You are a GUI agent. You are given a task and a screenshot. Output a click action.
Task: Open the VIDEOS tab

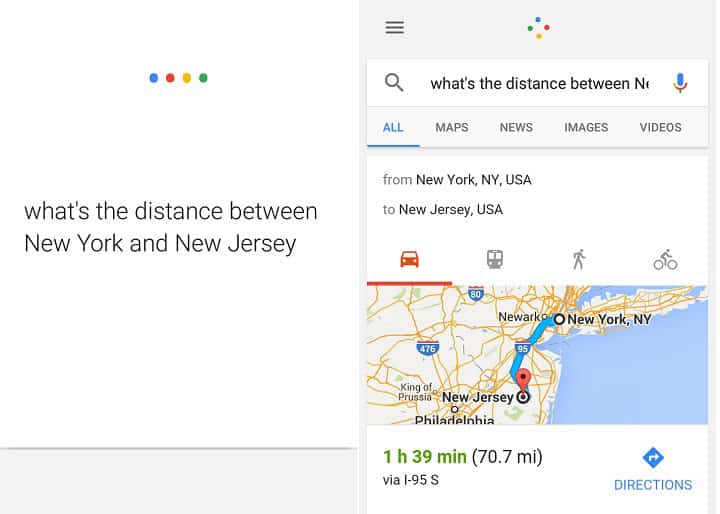click(660, 127)
